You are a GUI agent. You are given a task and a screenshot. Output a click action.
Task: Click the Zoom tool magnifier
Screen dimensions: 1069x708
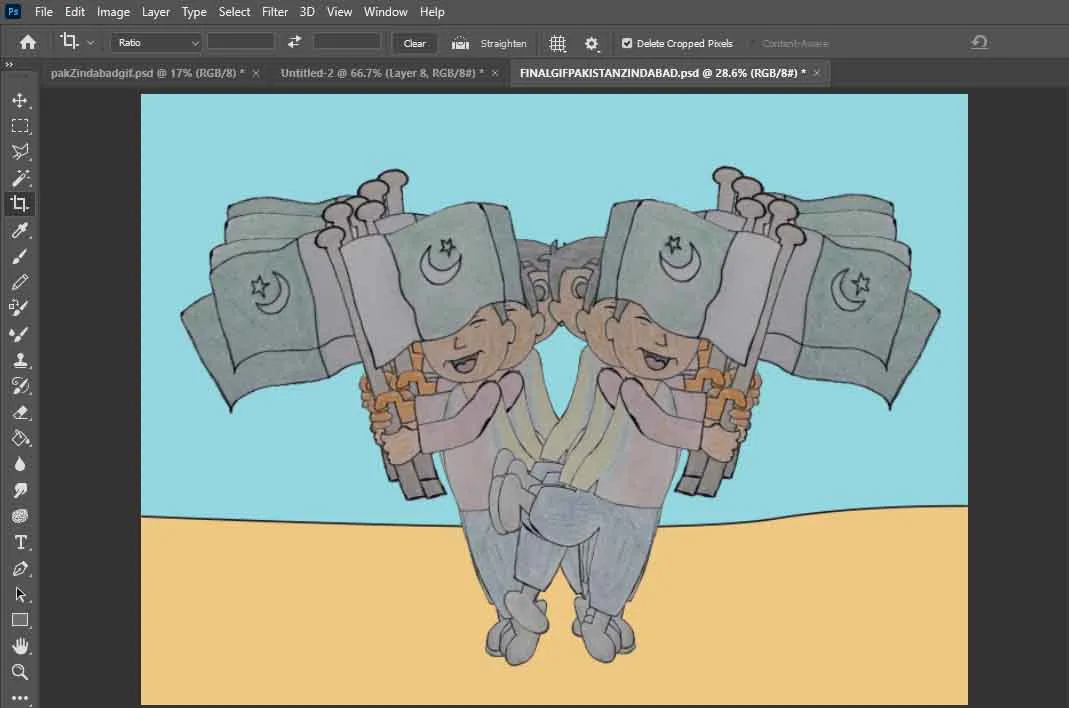[x=20, y=672]
